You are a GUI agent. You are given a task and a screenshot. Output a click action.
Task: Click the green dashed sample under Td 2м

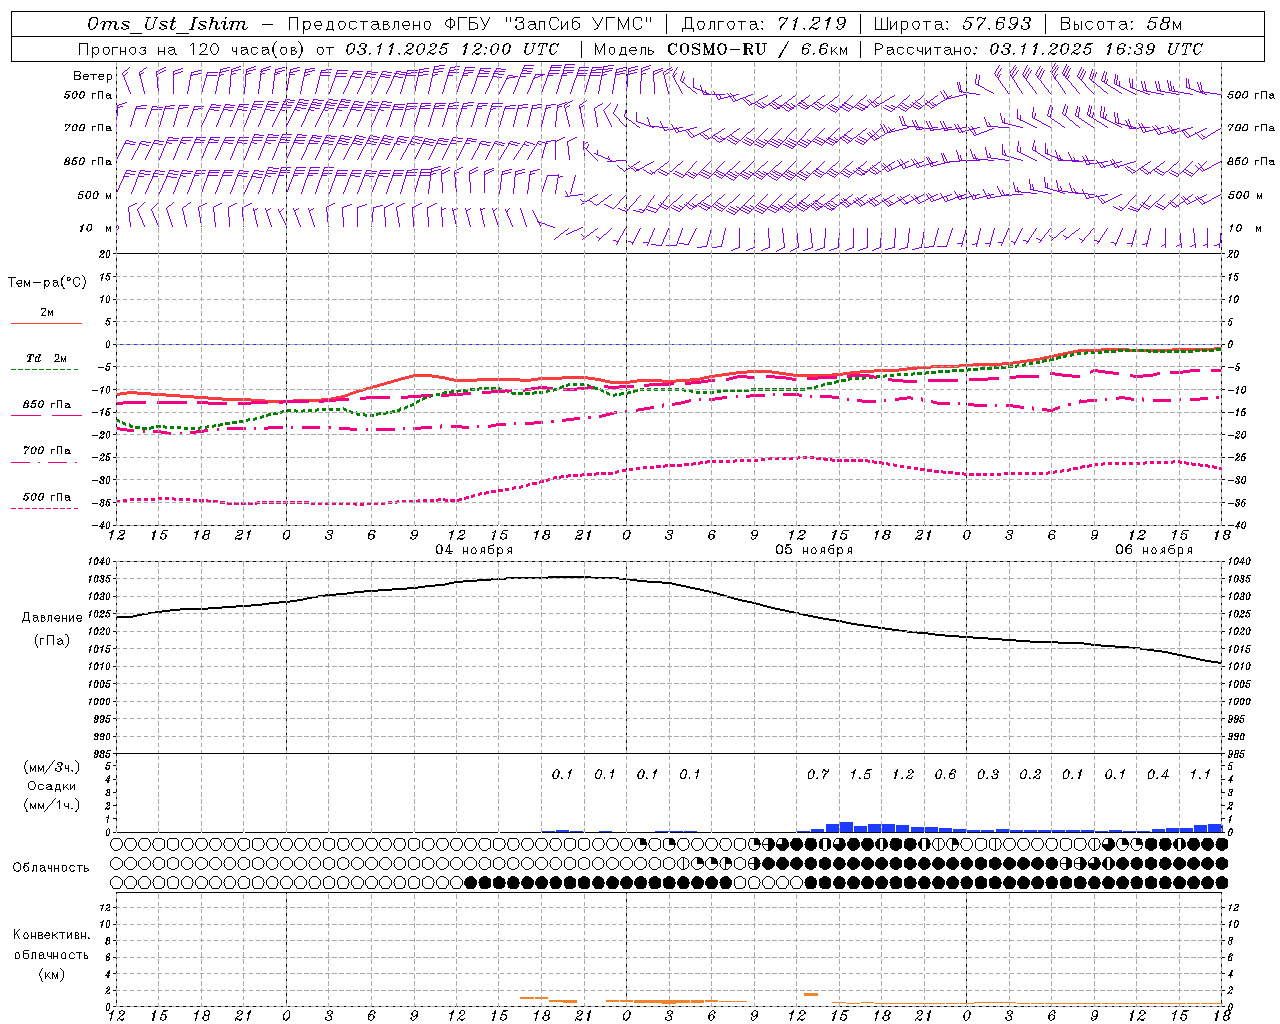pyautogui.click(x=46, y=370)
